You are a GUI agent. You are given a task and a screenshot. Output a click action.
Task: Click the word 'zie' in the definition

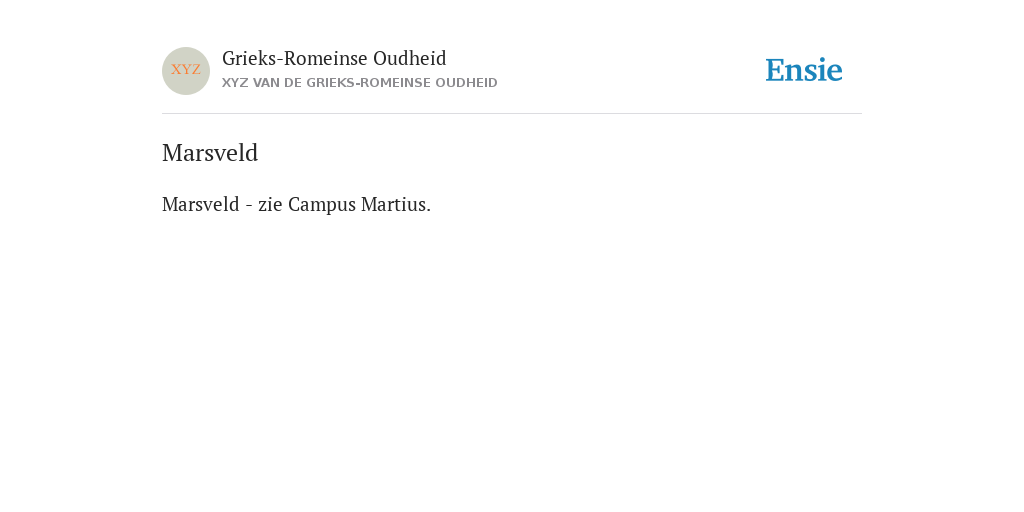coord(270,204)
